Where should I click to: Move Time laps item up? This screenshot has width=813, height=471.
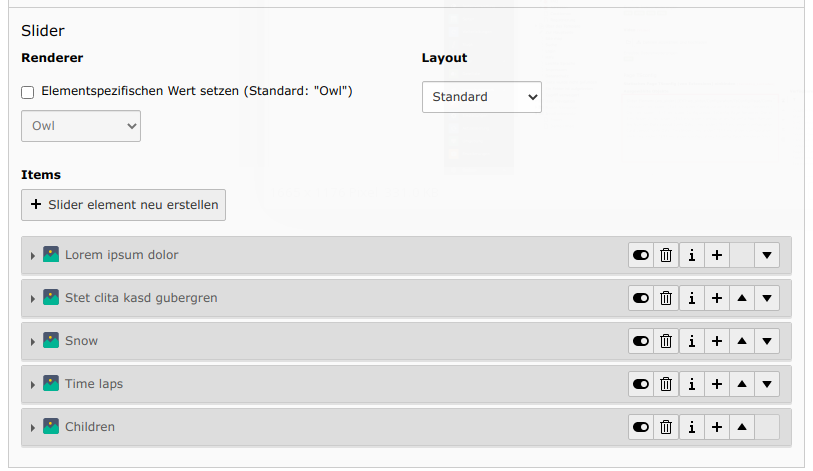click(x=742, y=384)
